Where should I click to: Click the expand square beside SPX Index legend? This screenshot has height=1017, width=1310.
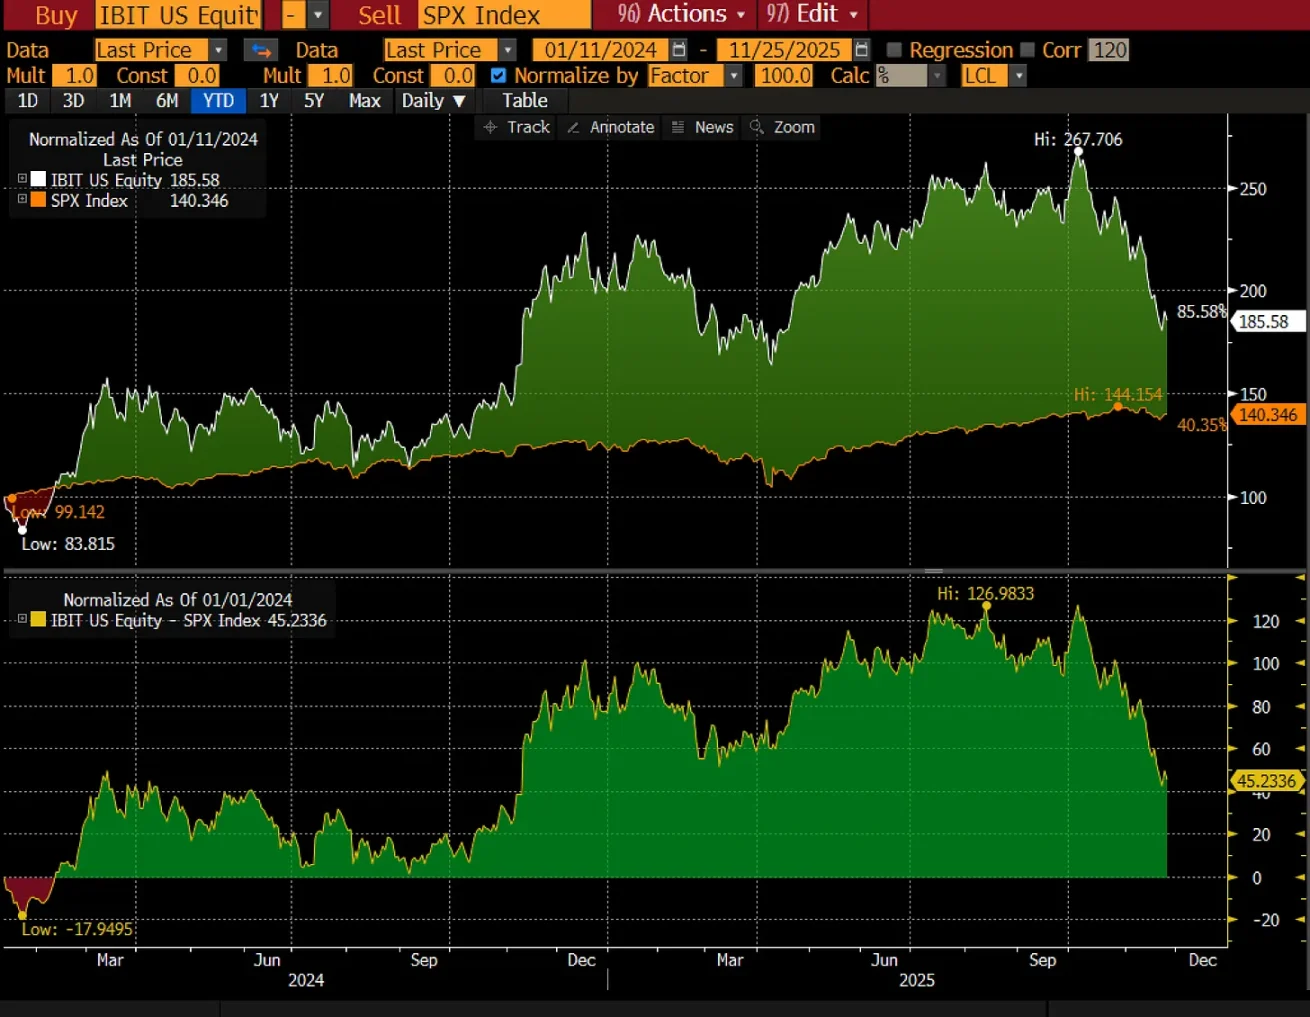pos(22,200)
